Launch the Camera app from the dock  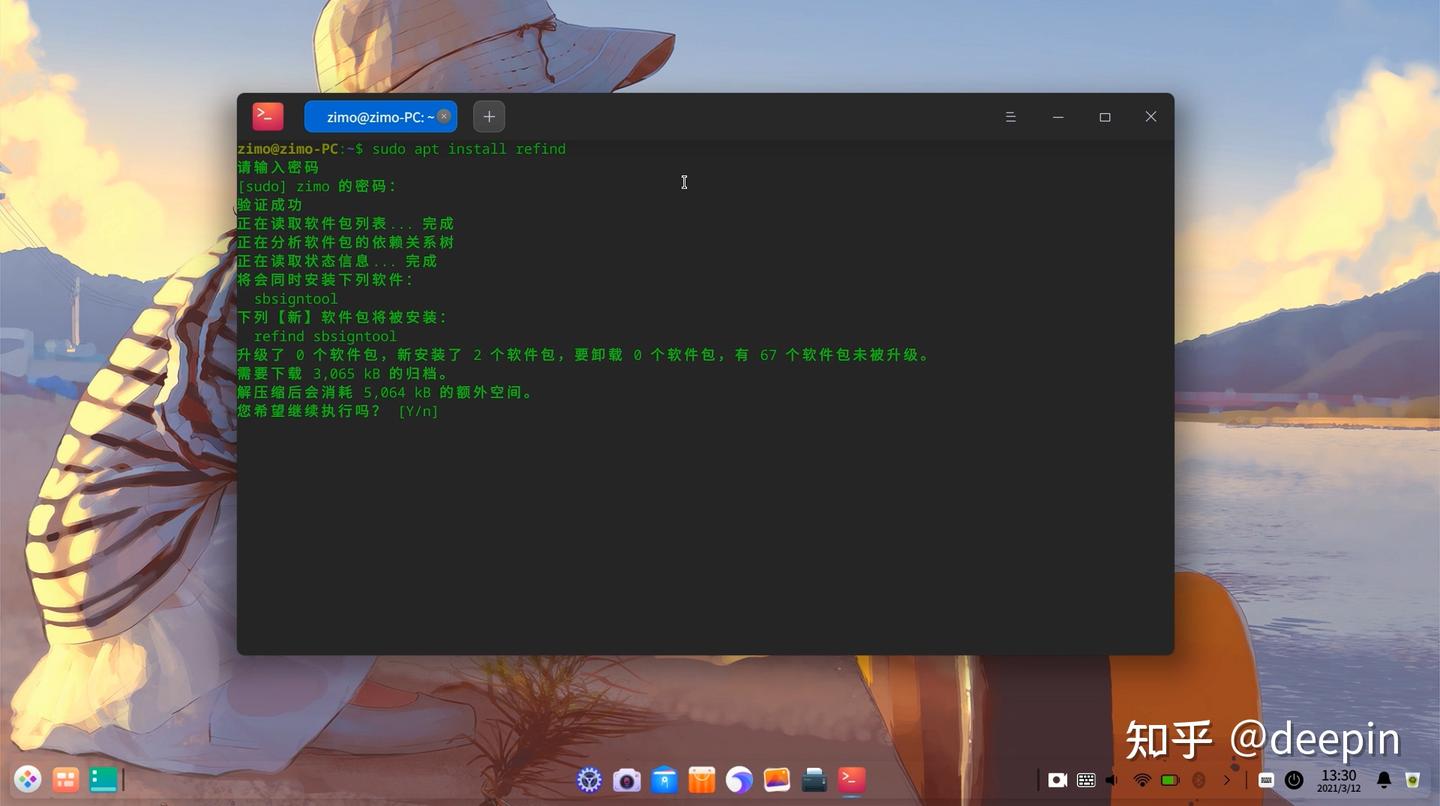pyautogui.click(x=627, y=780)
